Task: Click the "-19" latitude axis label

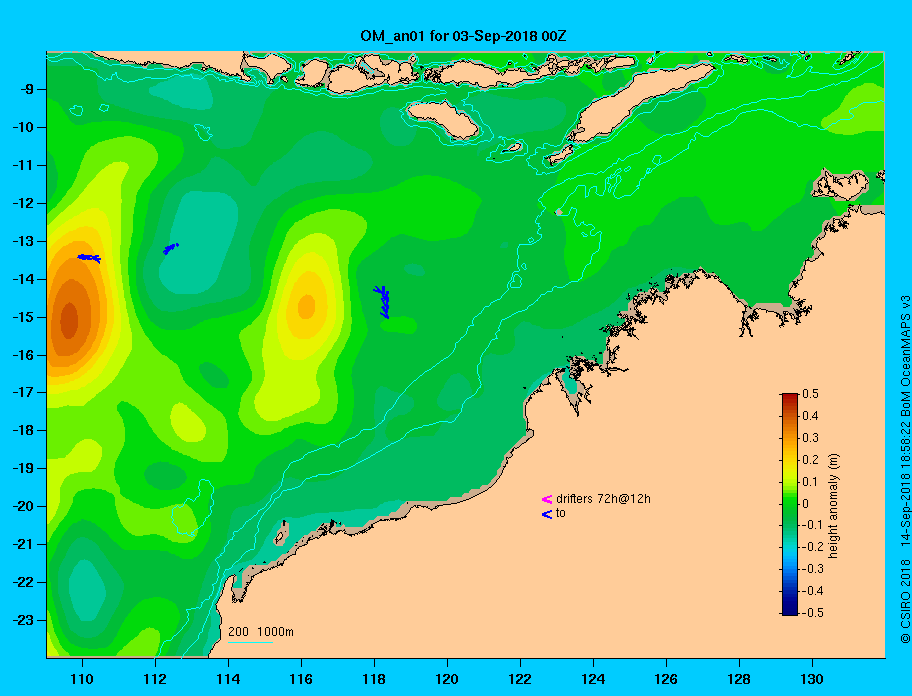Action: [x=25, y=468]
